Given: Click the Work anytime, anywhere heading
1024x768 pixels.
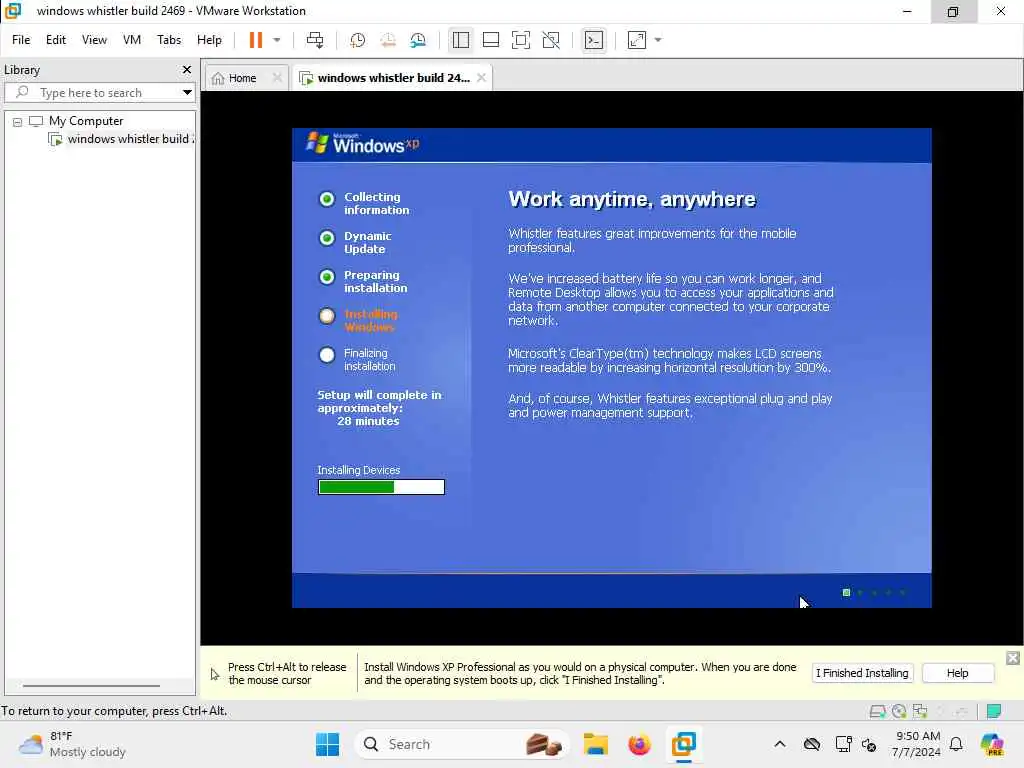Looking at the screenshot, I should tap(632, 199).
